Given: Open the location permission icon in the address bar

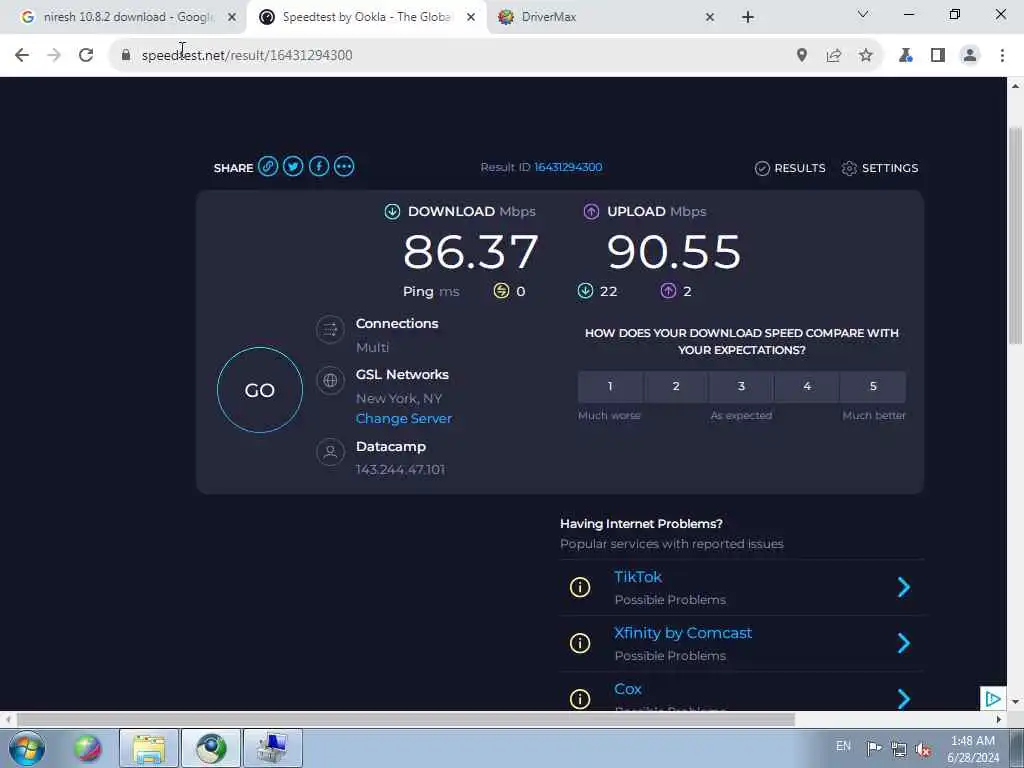Looking at the screenshot, I should [802, 56].
